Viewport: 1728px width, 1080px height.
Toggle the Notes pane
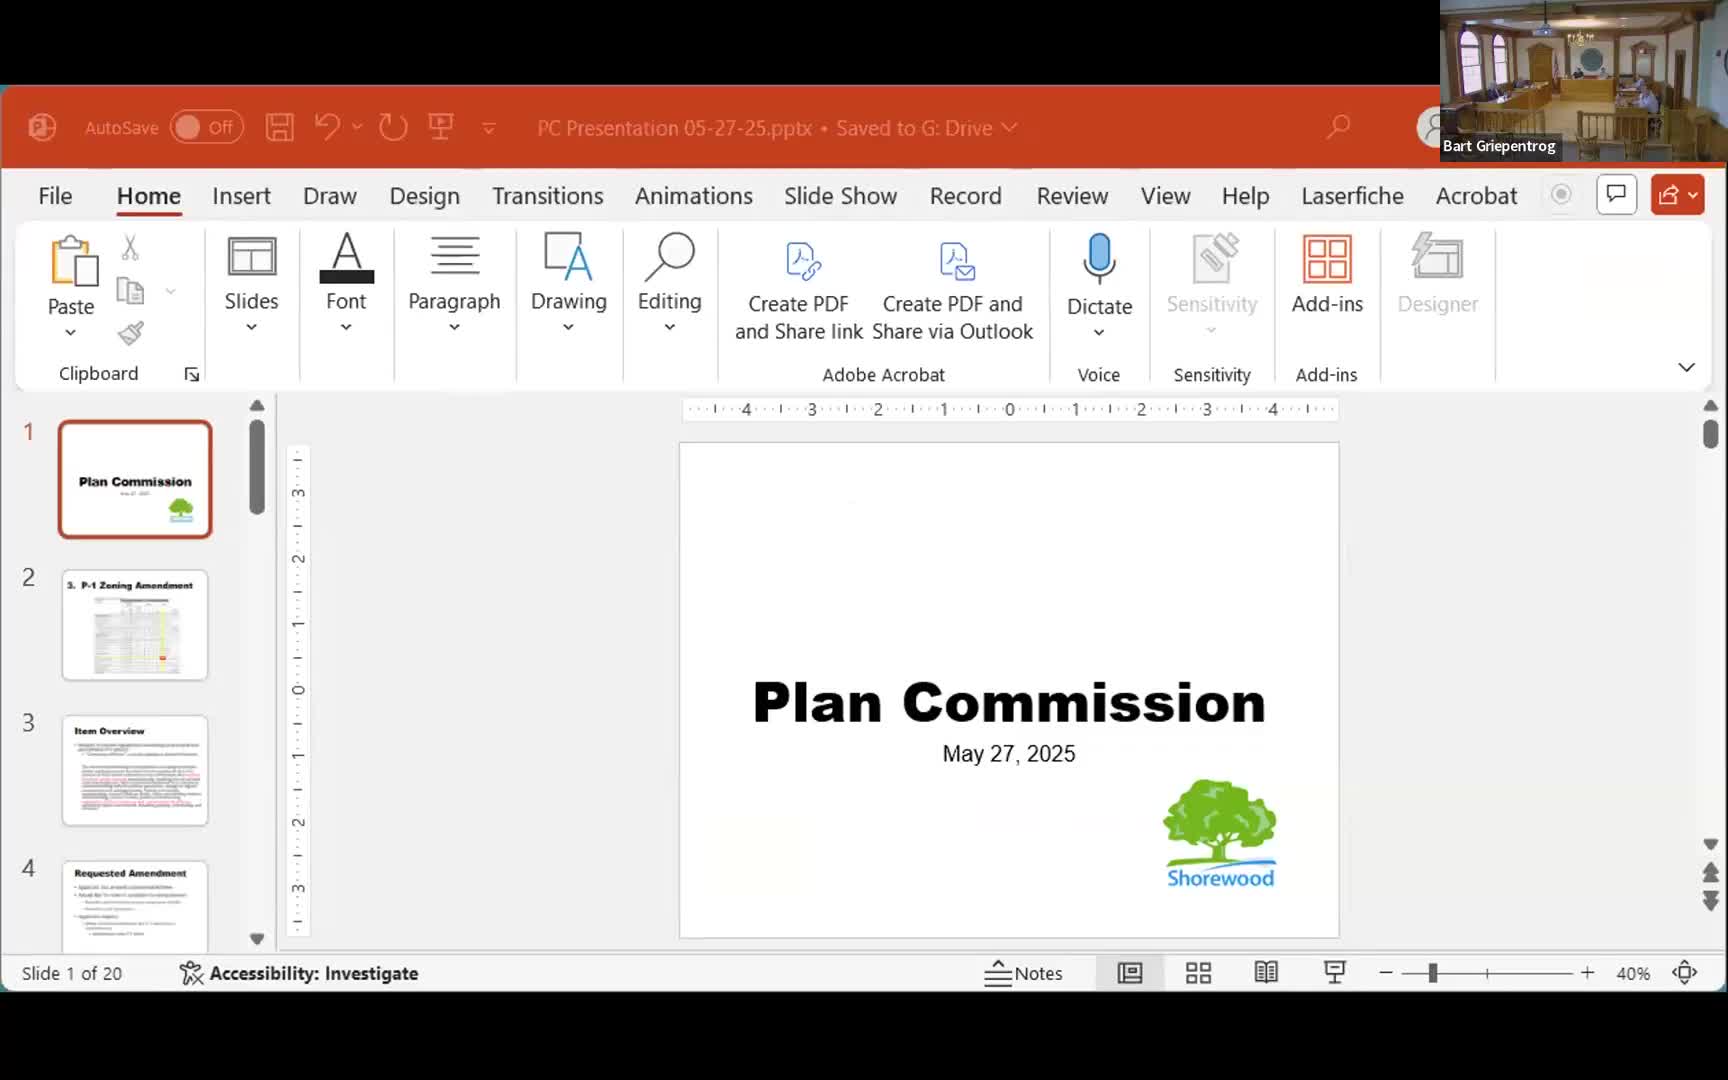click(x=1023, y=973)
